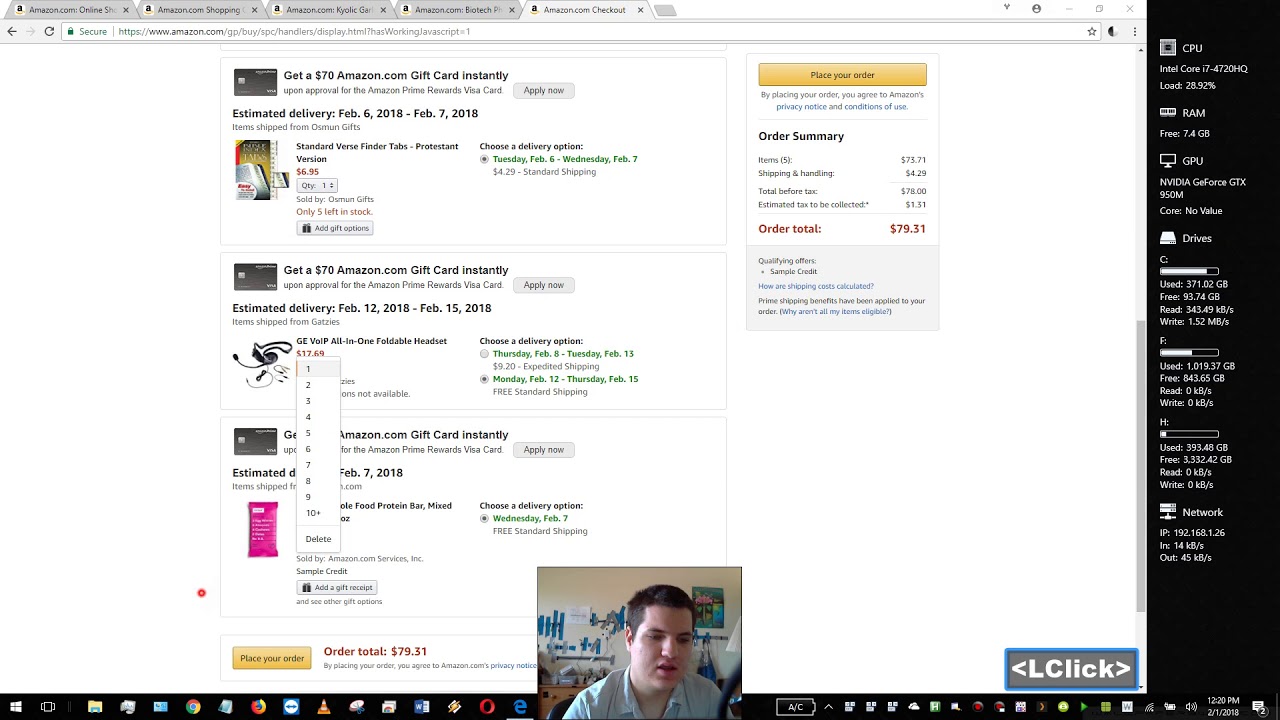Viewport: 1280px width, 720px height.
Task: Click the page vertical scrollbar
Action: coord(1141,465)
